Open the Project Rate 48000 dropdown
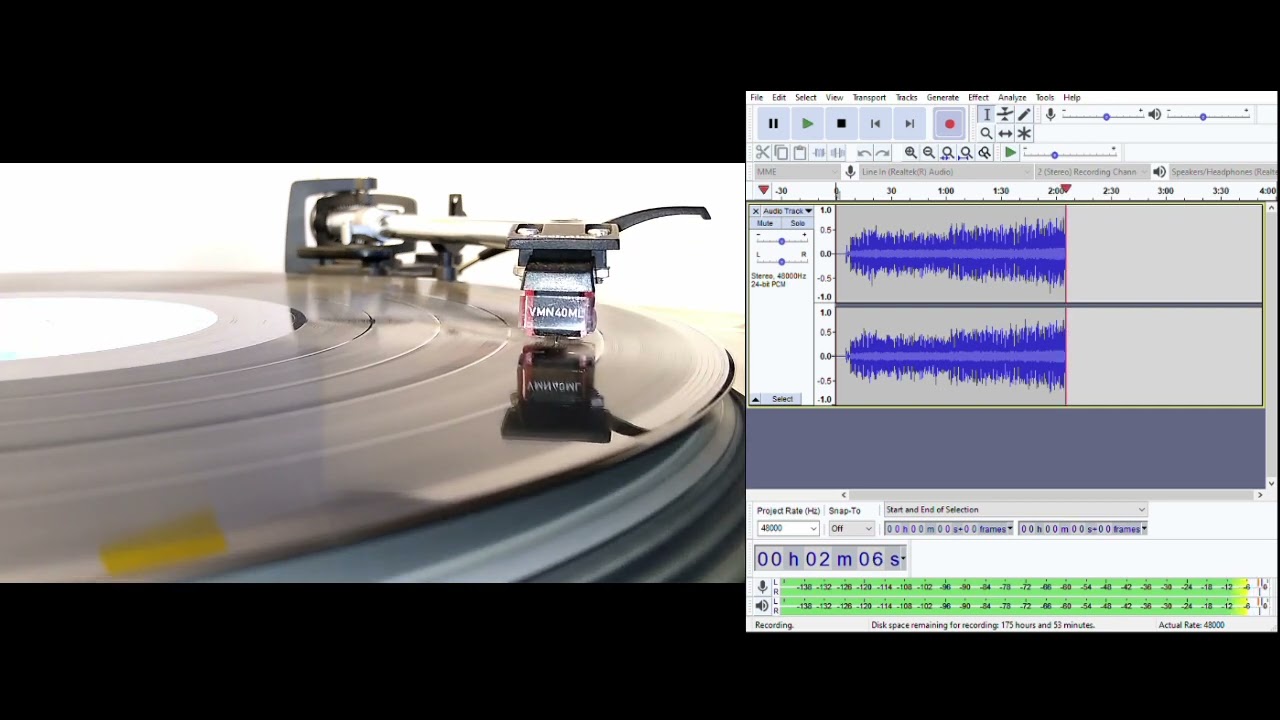The image size is (1280, 720). pos(788,528)
